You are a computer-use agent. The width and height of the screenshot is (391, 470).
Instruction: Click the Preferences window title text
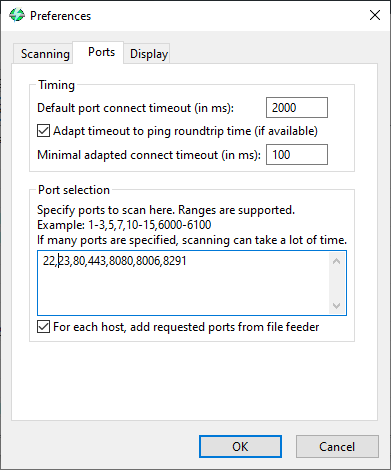pos(60,16)
